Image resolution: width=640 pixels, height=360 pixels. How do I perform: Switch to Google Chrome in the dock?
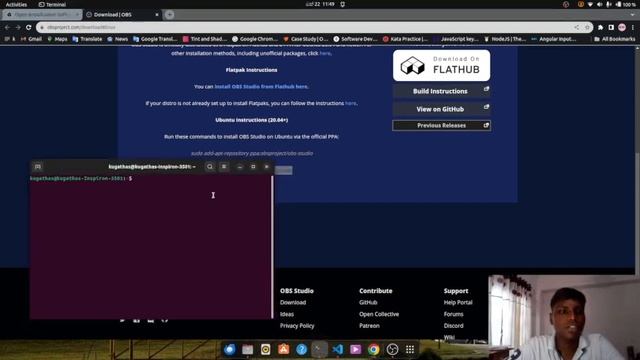[x=373, y=349]
